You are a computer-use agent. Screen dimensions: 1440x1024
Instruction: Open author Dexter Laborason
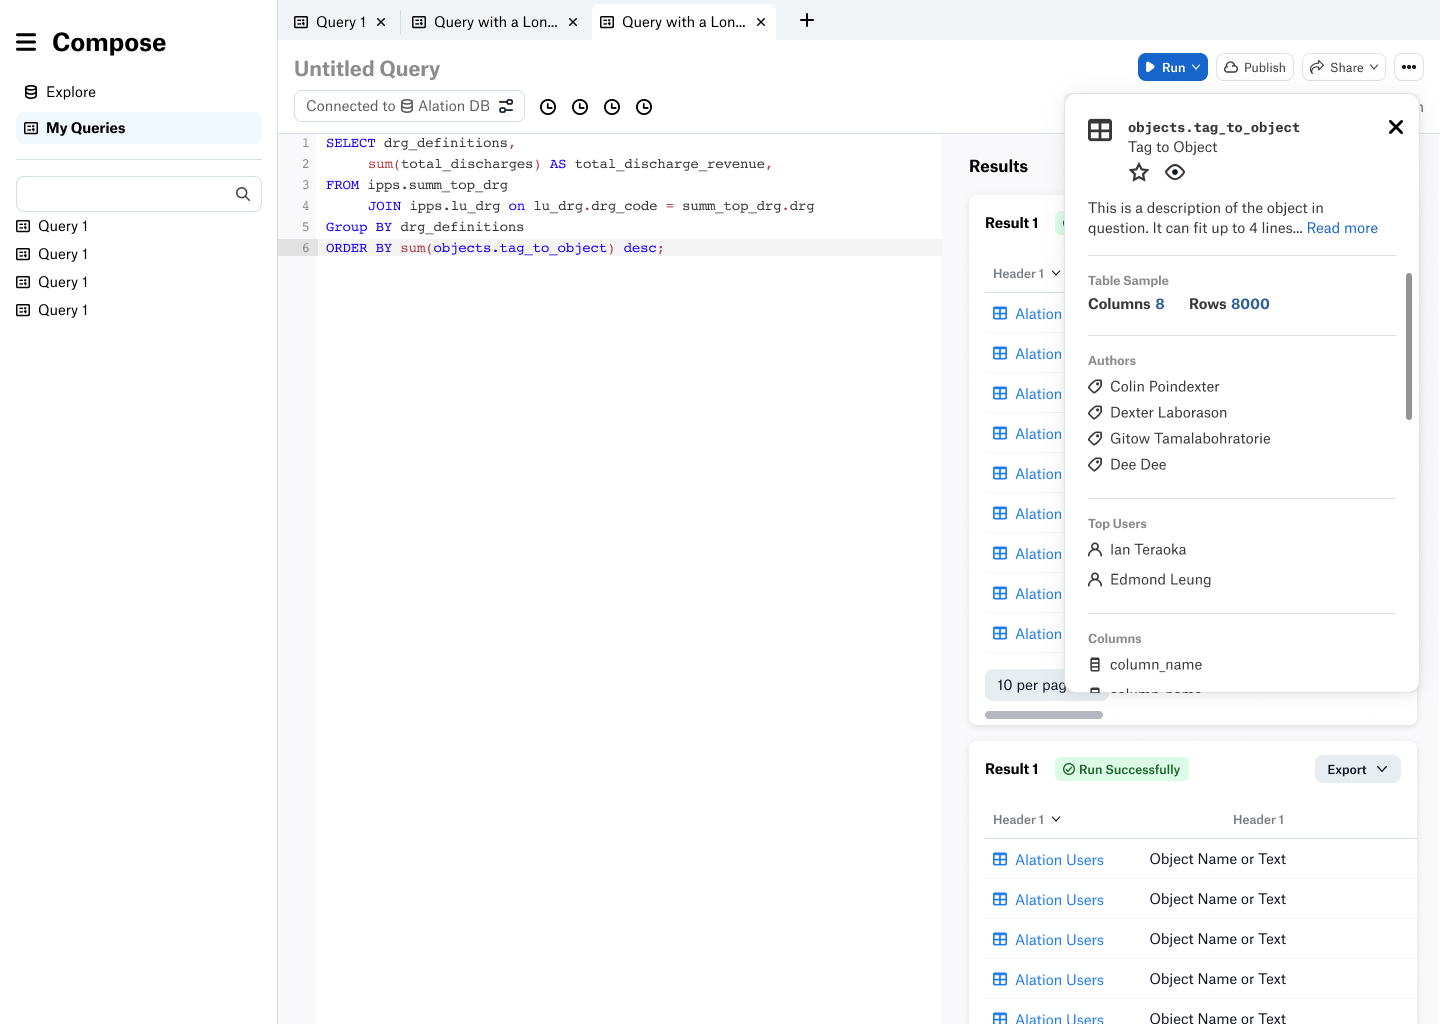tap(1168, 412)
